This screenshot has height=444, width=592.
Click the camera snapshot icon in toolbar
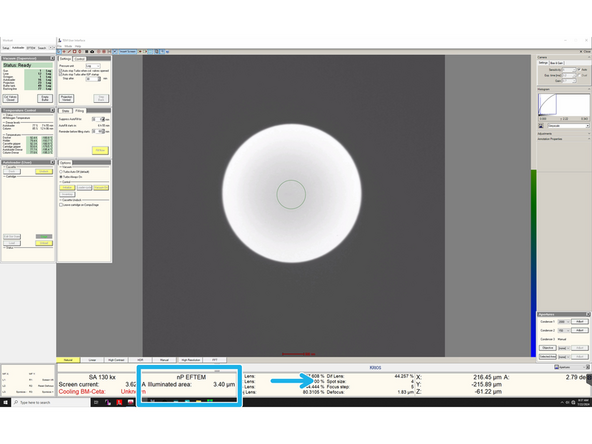[92, 51]
